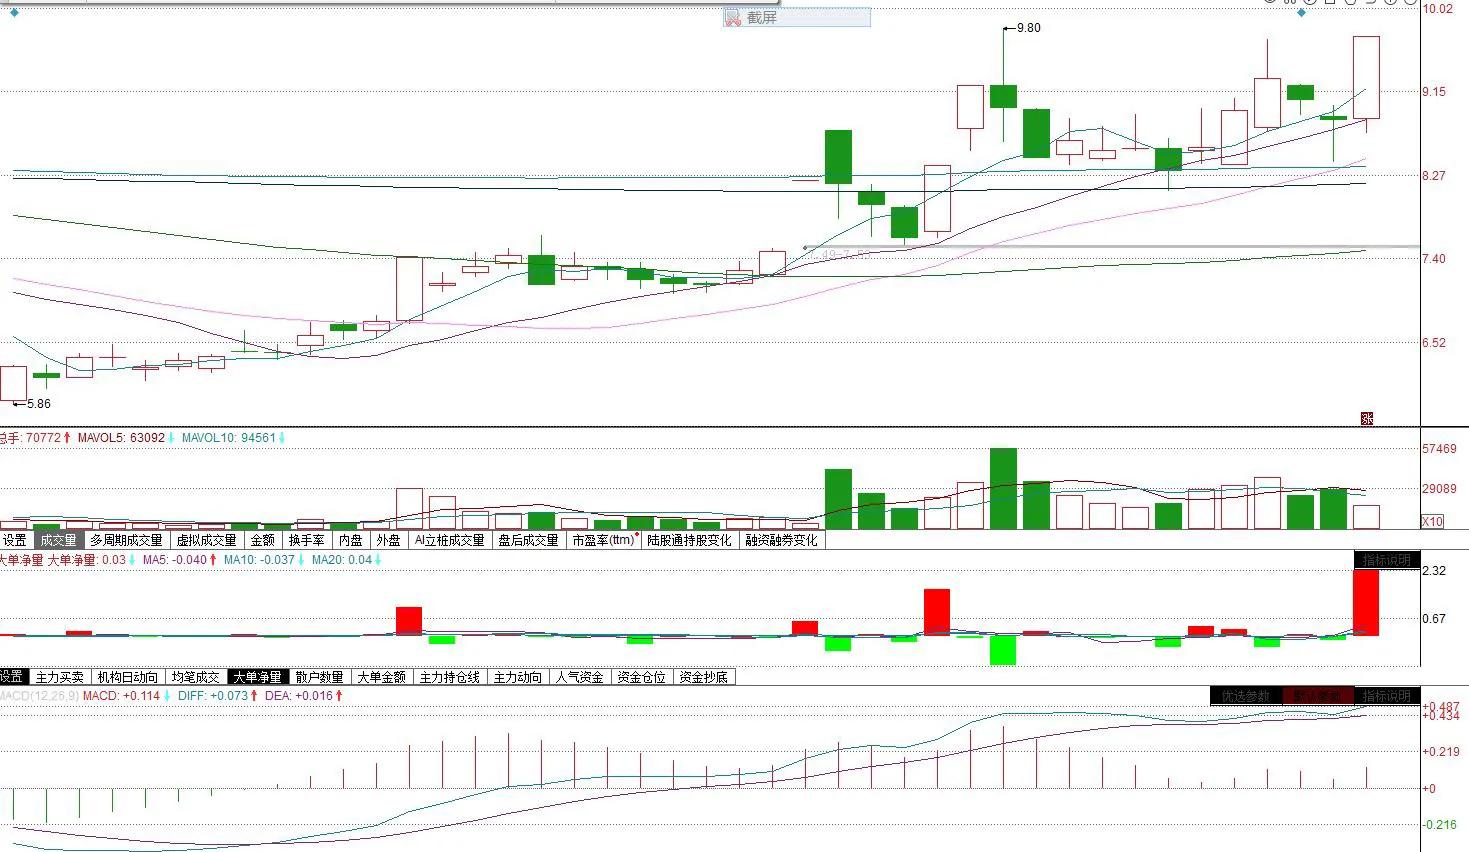The width and height of the screenshot is (1469, 852).
Task: Click the 优选参数 button in MACD panel
Action: (1246, 696)
